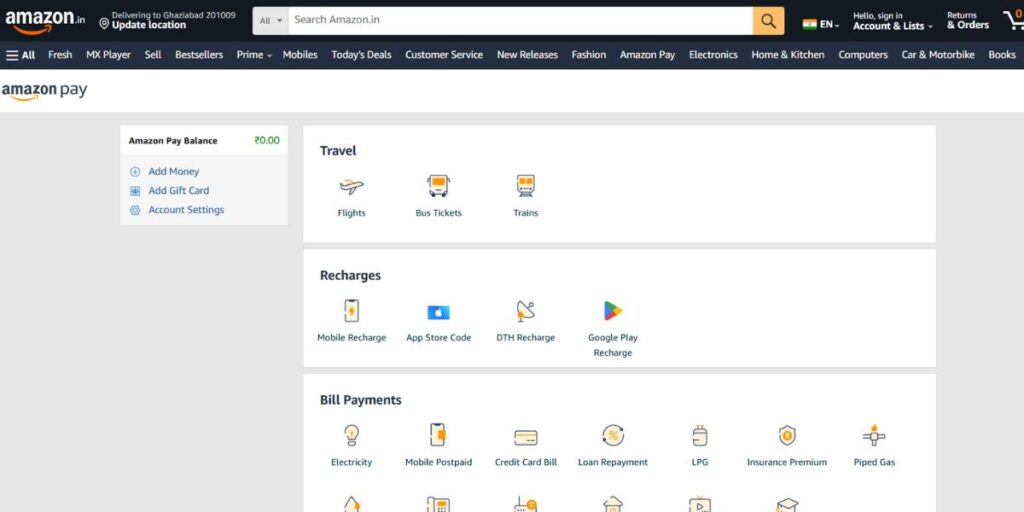The height and width of the screenshot is (512, 1024).
Task: Open the Credit Card Bill icon
Action: point(526,437)
